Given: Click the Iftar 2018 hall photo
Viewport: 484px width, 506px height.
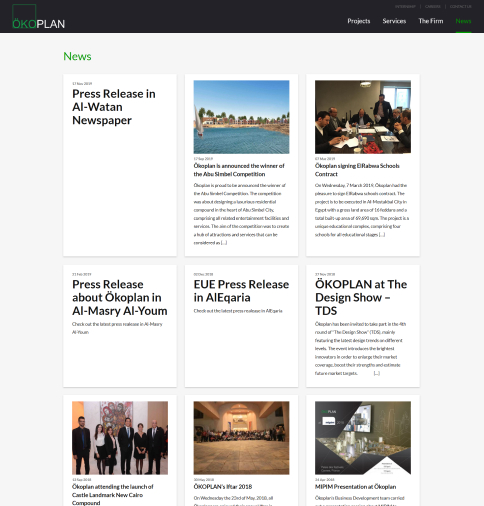Looking at the screenshot, I should click(x=241, y=438).
